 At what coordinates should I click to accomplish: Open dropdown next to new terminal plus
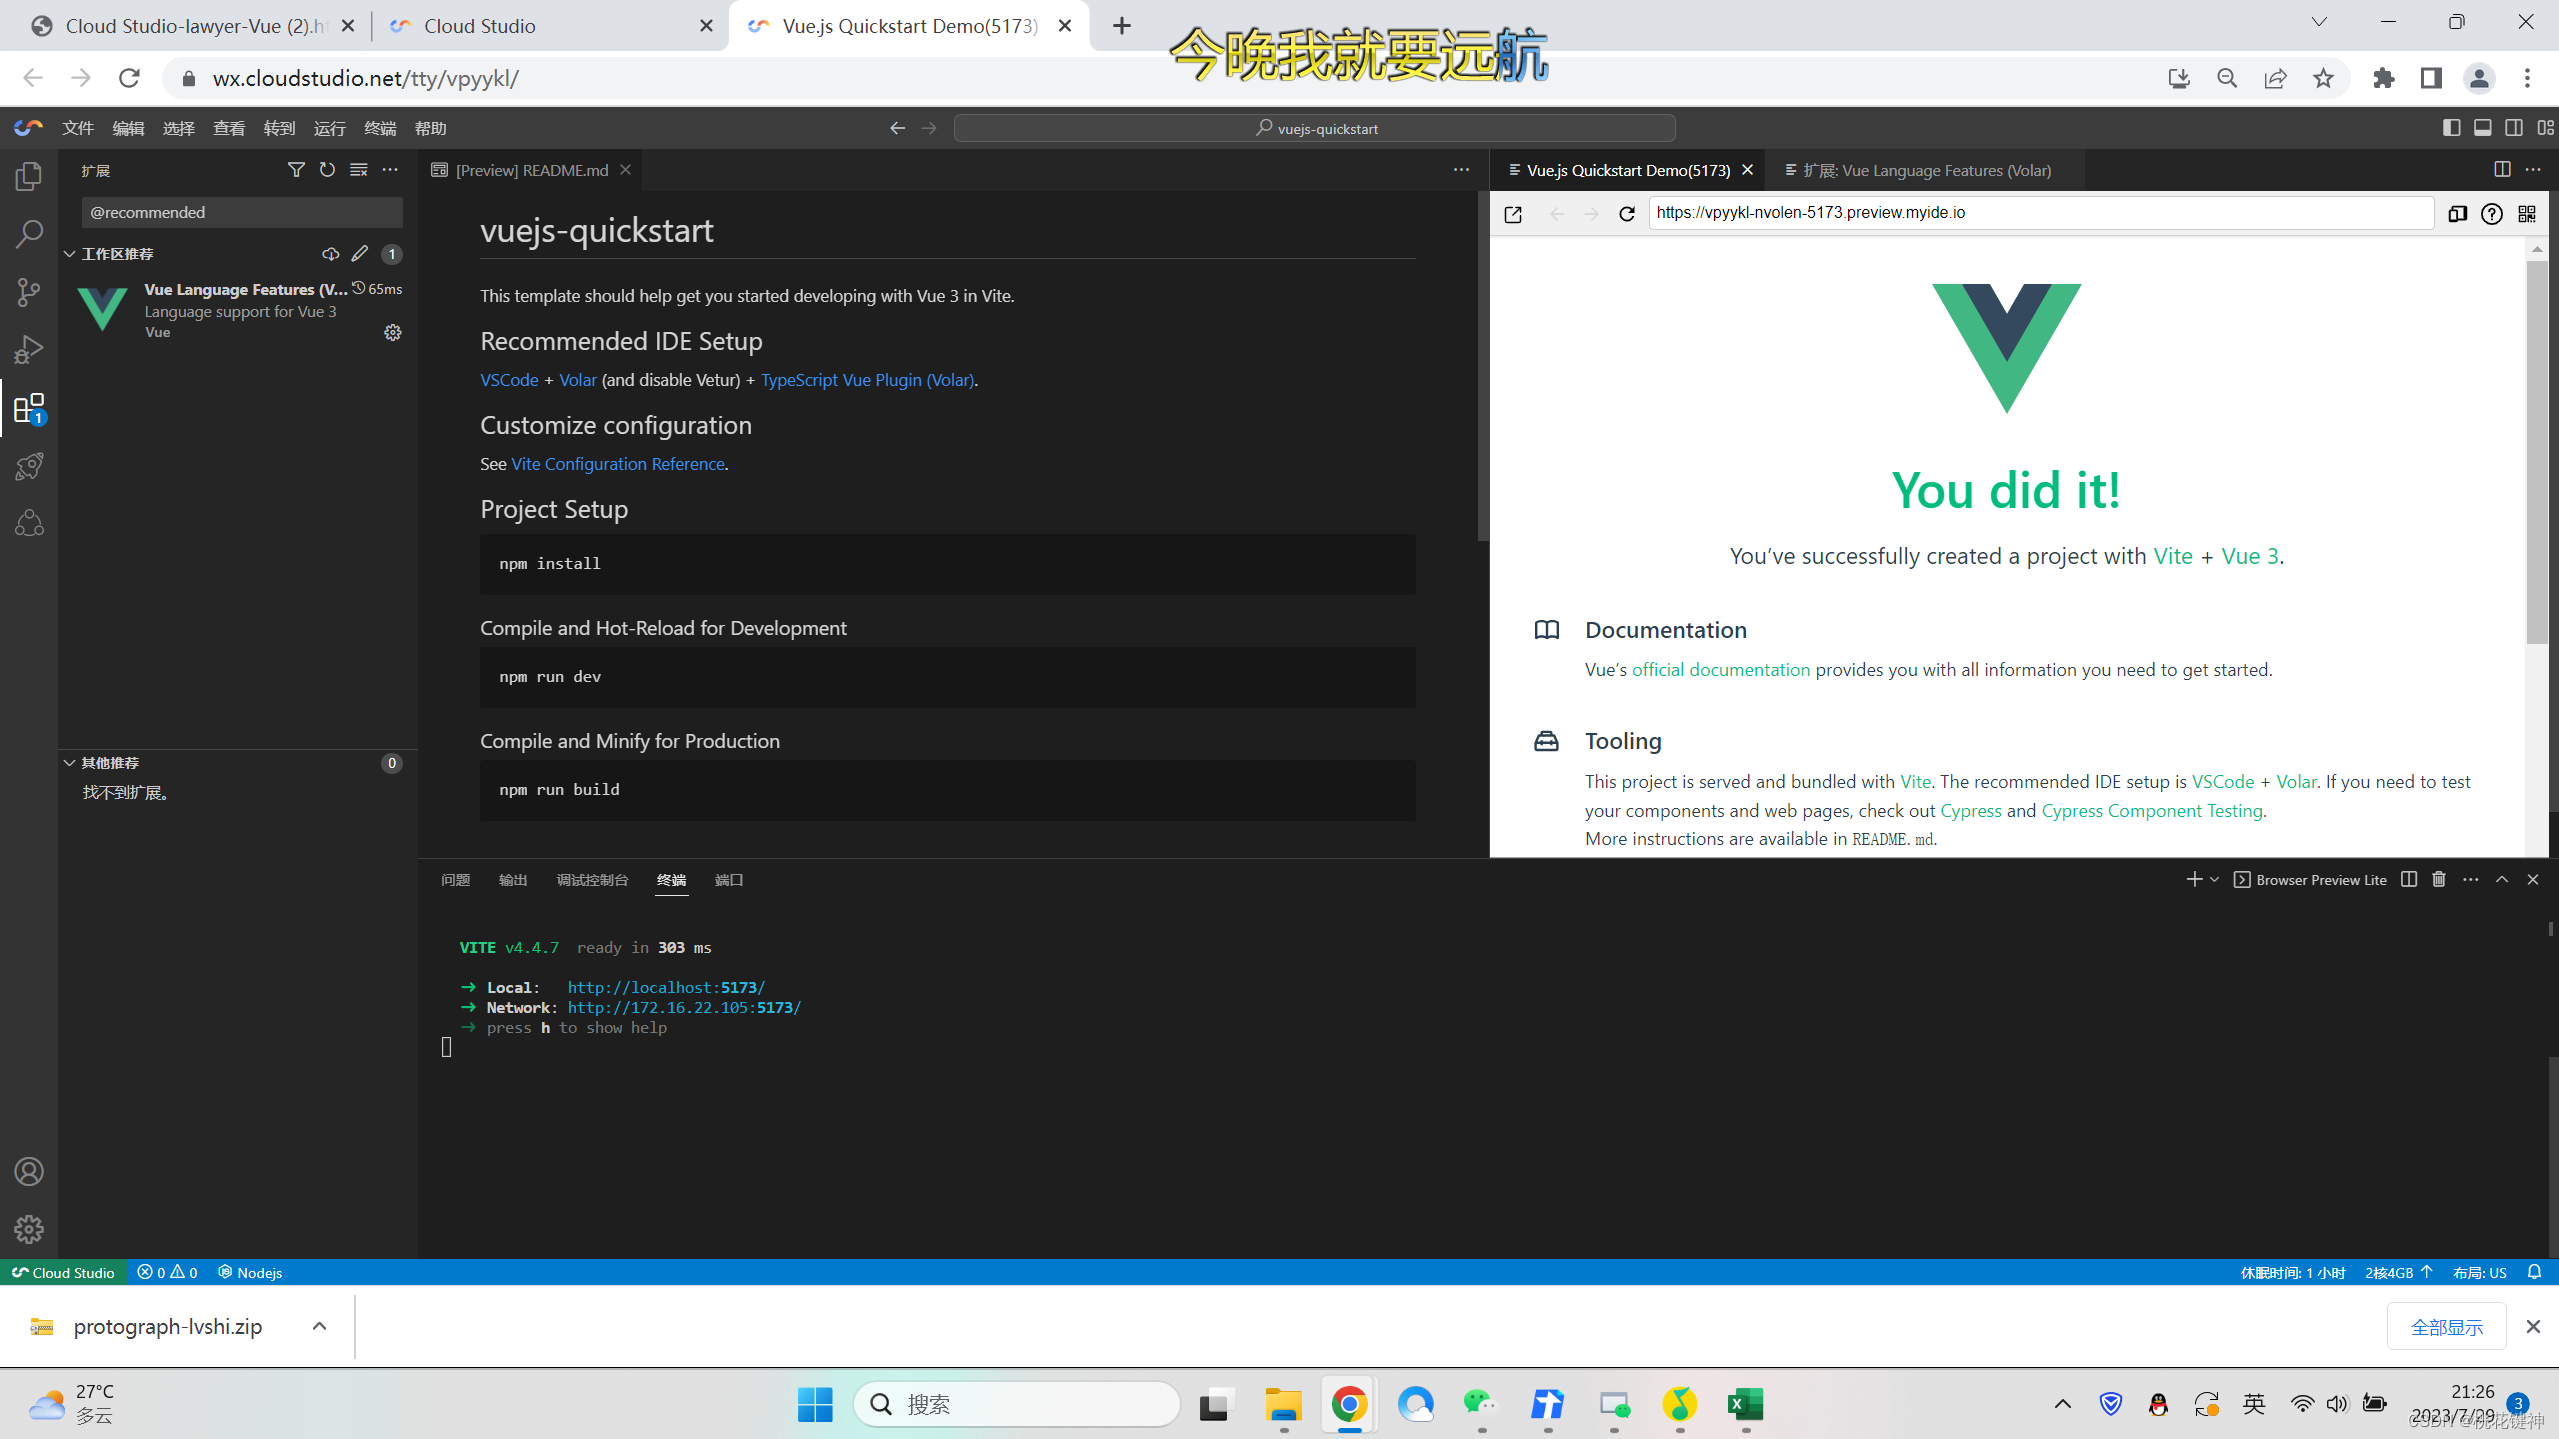point(2215,880)
